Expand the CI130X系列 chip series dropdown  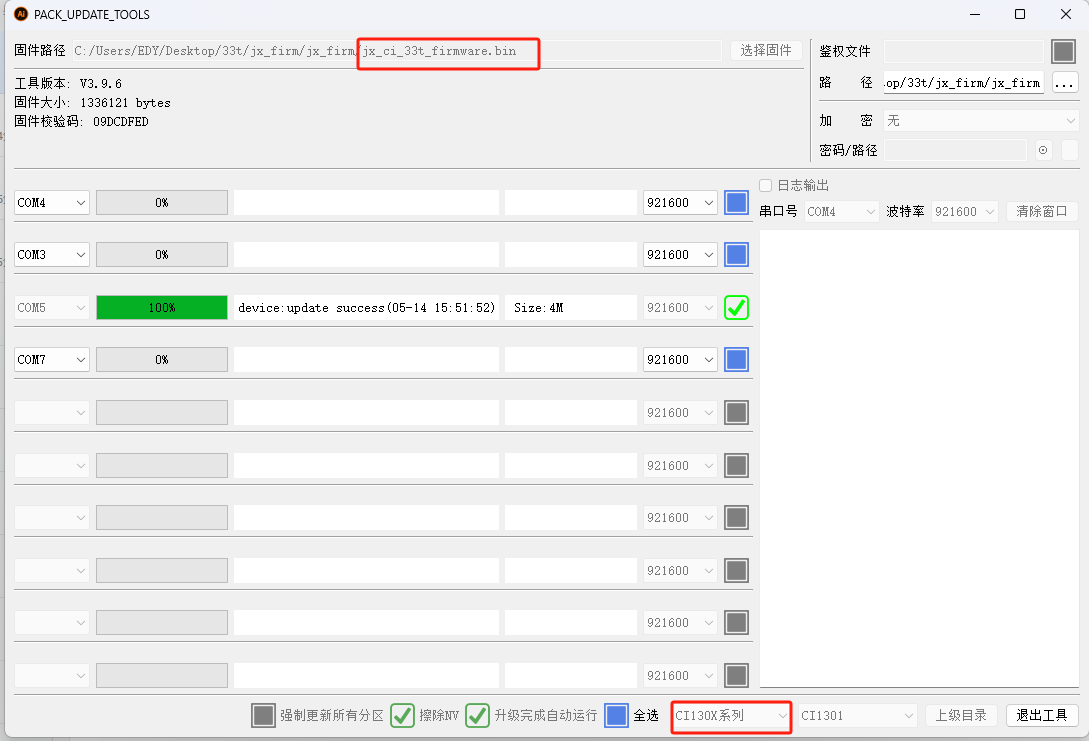[x=731, y=715]
